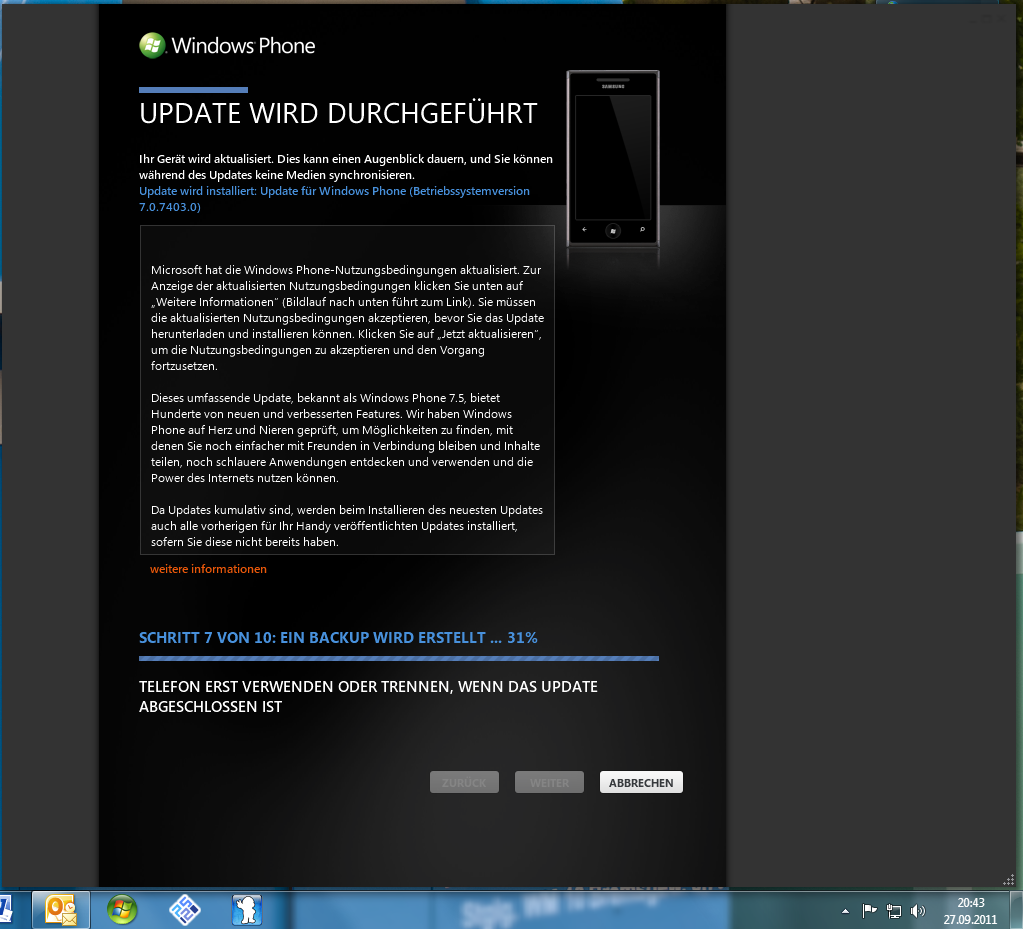This screenshot has height=929, width=1023.
Task: Click the resize grip of the Zune window
Action: [1009, 880]
